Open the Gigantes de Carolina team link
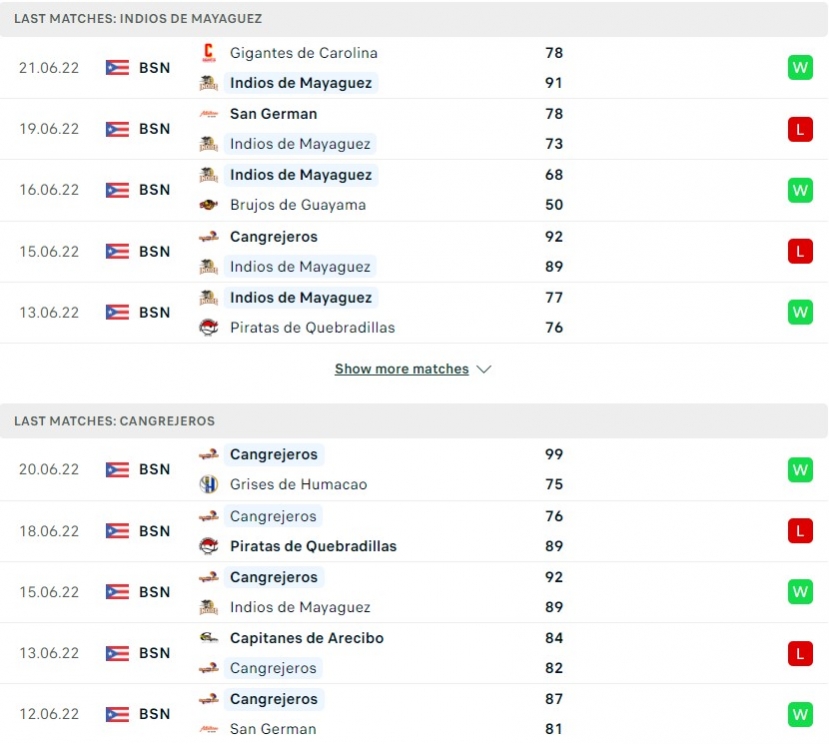Screen dimensions: 829x744 pyautogui.click(x=303, y=53)
